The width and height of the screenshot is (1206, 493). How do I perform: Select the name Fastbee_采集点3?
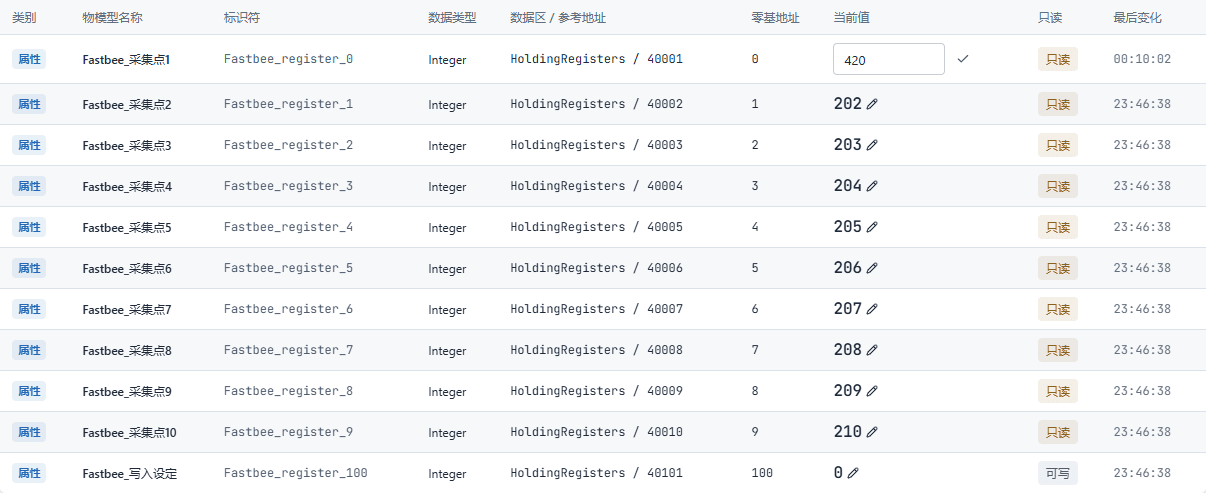point(127,146)
